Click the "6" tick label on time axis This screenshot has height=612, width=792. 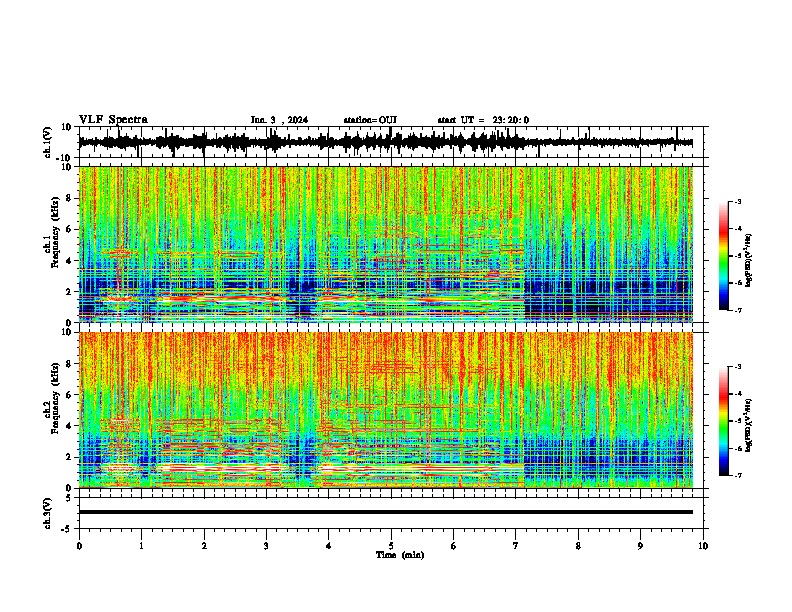pos(454,546)
